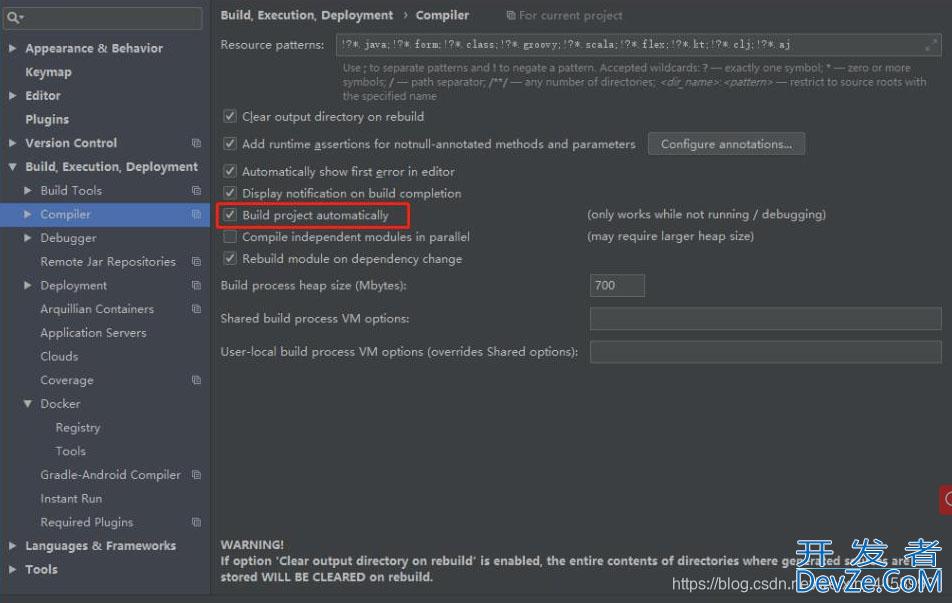Expand the Editor section
952x603 pixels.
pos(12,95)
